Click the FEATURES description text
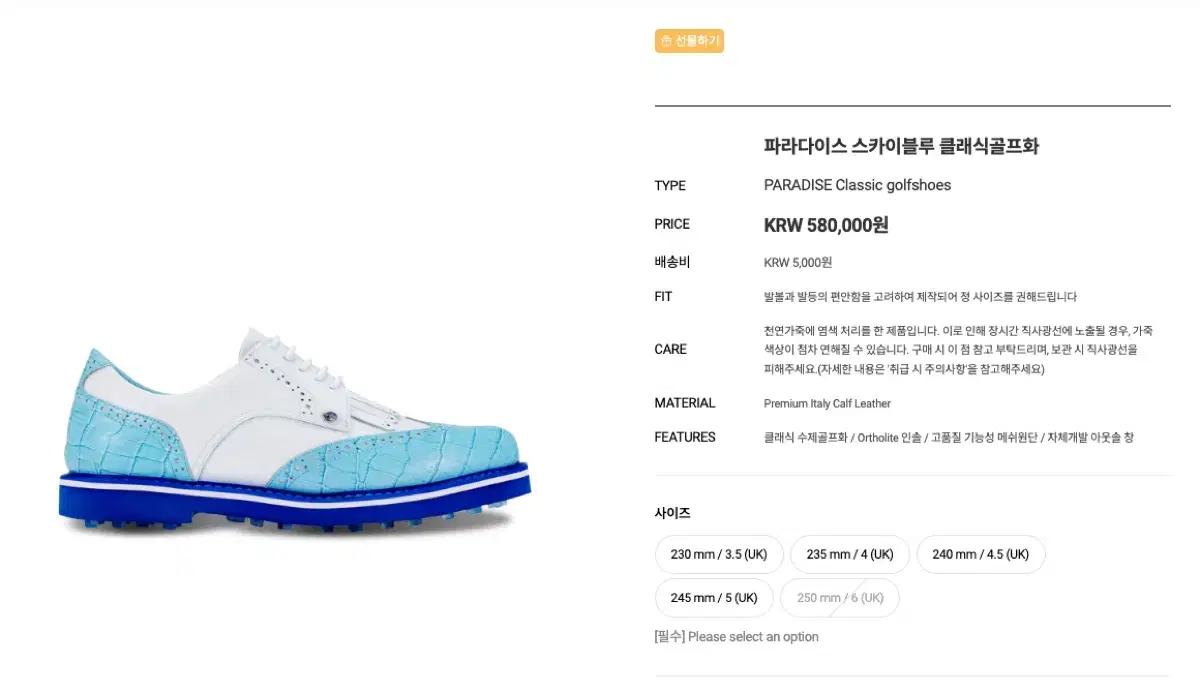 pos(949,437)
